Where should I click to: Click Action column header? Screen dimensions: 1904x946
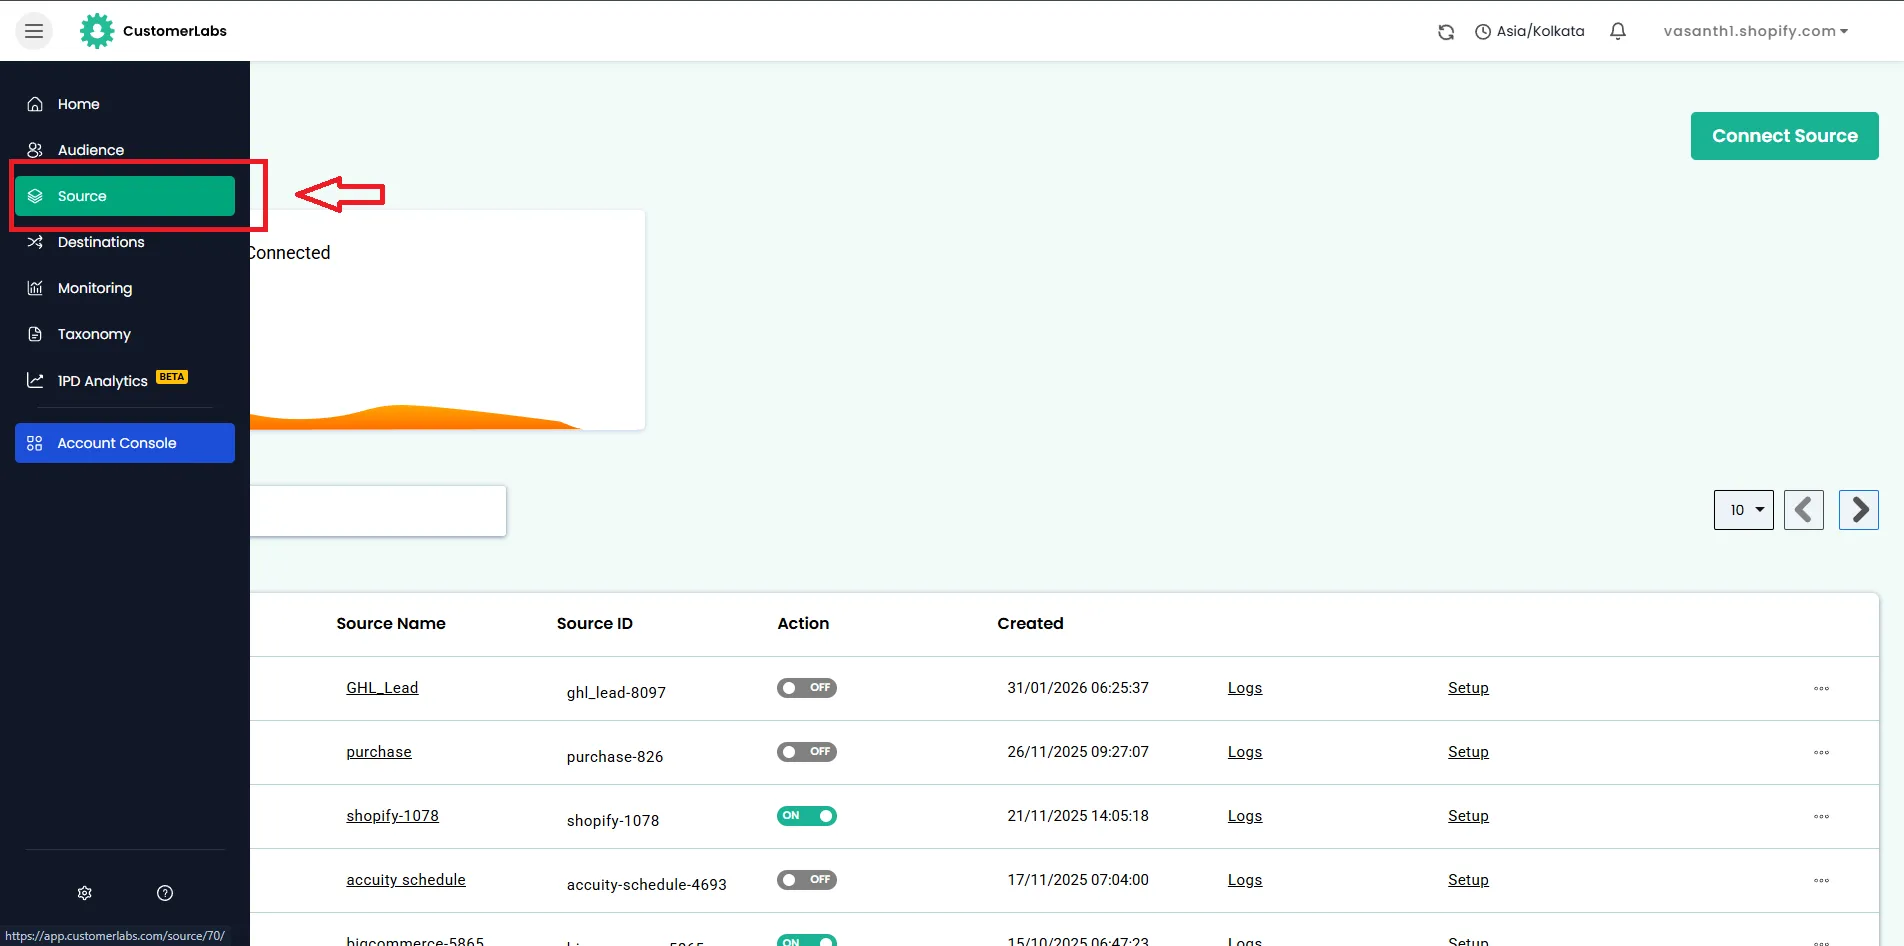click(803, 623)
